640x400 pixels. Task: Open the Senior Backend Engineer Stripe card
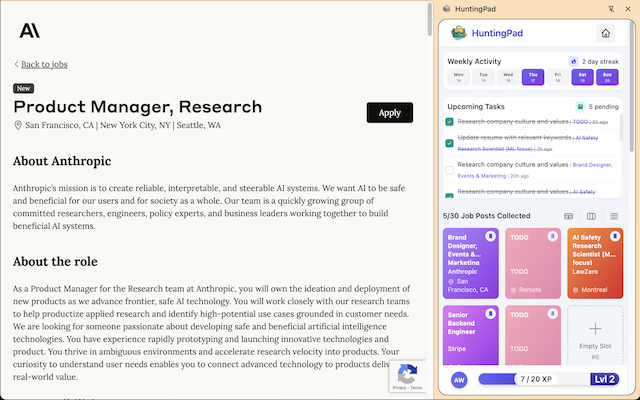(x=470, y=335)
